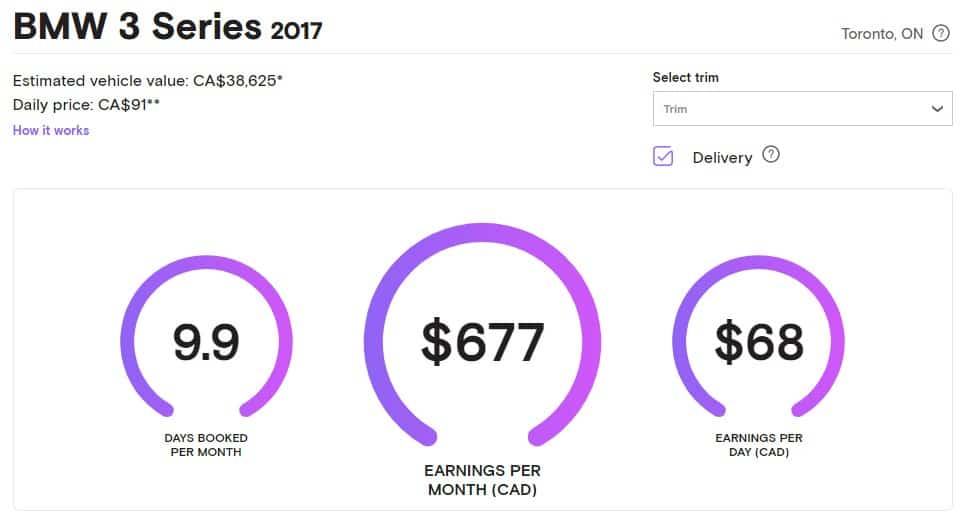Click the Trim placeholder text in the combo box
The image size is (961, 524).
[x=675, y=109]
